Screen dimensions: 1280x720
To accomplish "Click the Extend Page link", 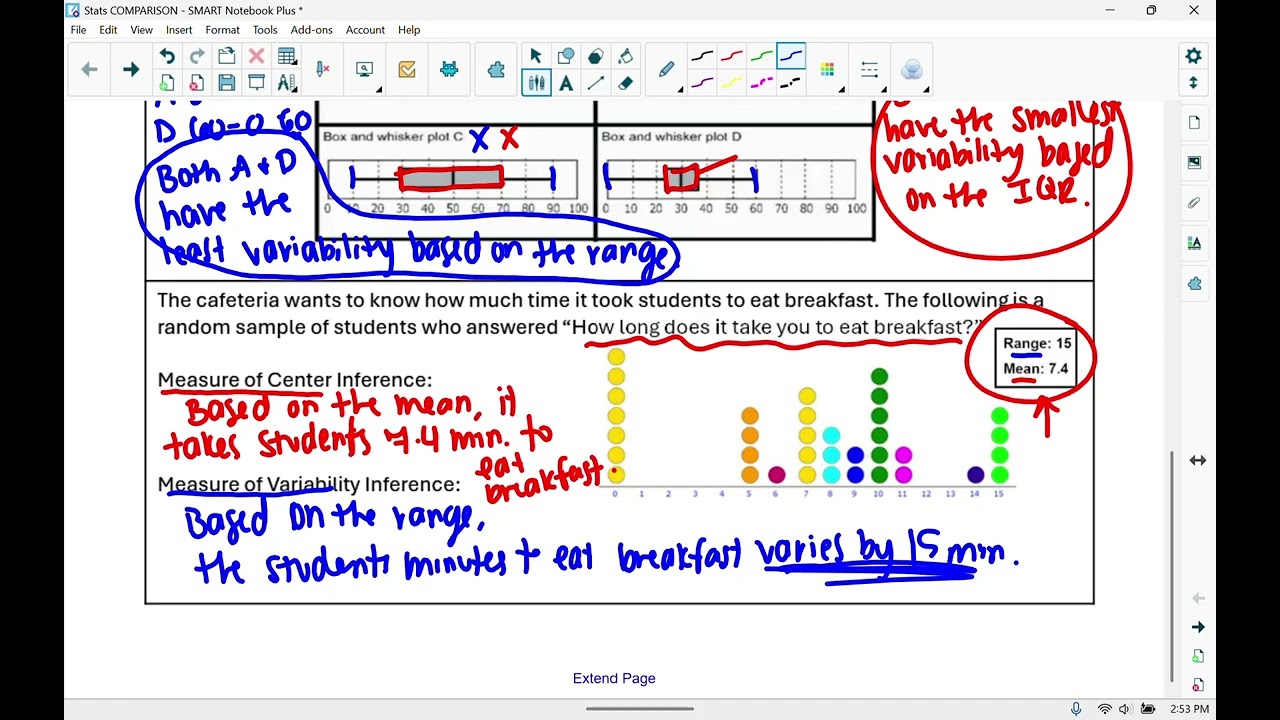I will (x=614, y=678).
